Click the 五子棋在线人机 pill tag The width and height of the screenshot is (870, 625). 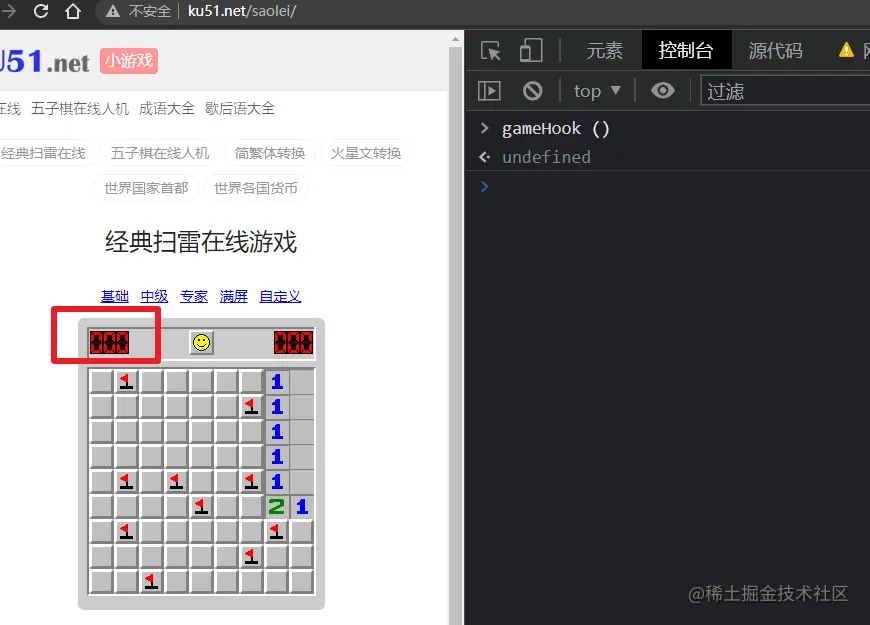point(160,153)
